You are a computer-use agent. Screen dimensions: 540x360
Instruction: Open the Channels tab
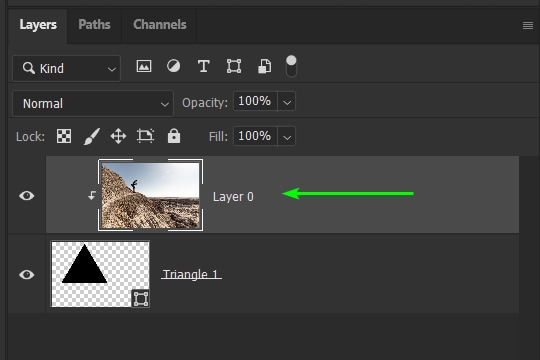[x=159, y=25]
